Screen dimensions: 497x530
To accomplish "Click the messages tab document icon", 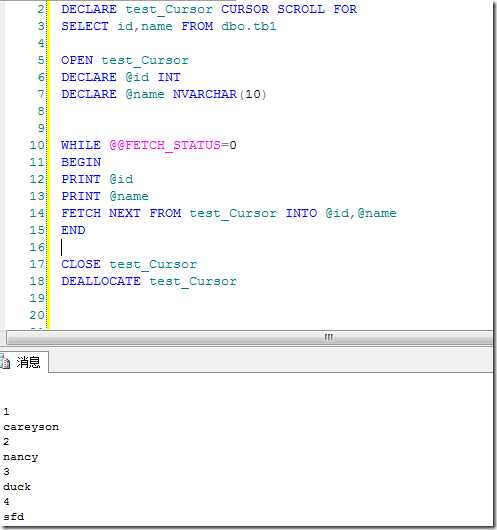I will (x=5, y=362).
